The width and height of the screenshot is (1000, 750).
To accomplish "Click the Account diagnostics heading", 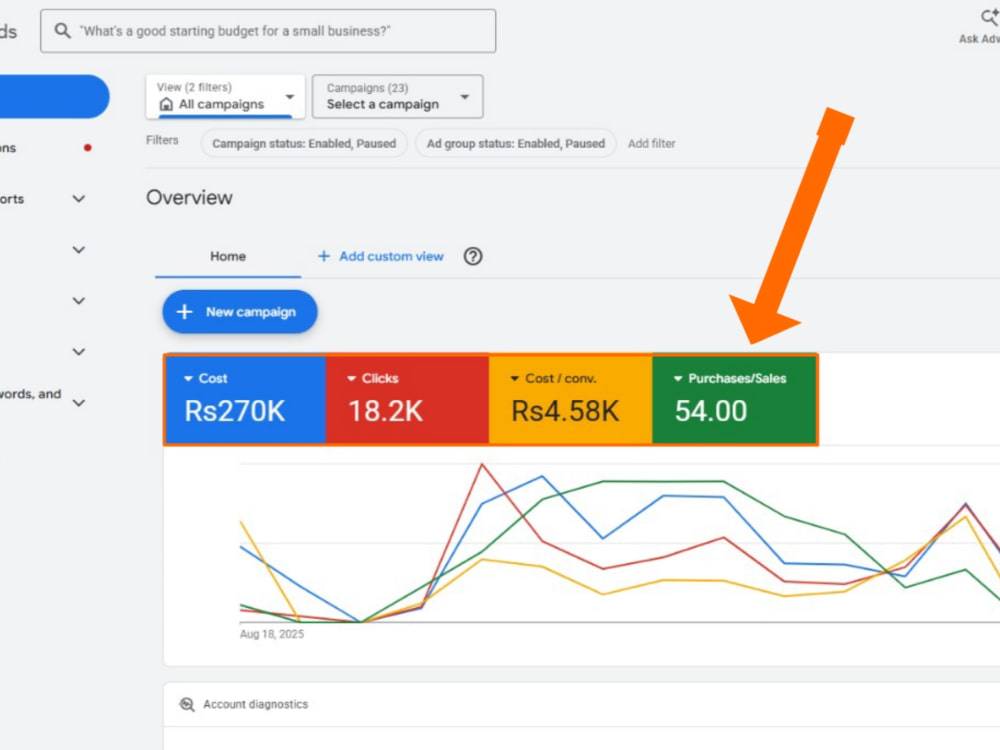I will tap(255, 704).
